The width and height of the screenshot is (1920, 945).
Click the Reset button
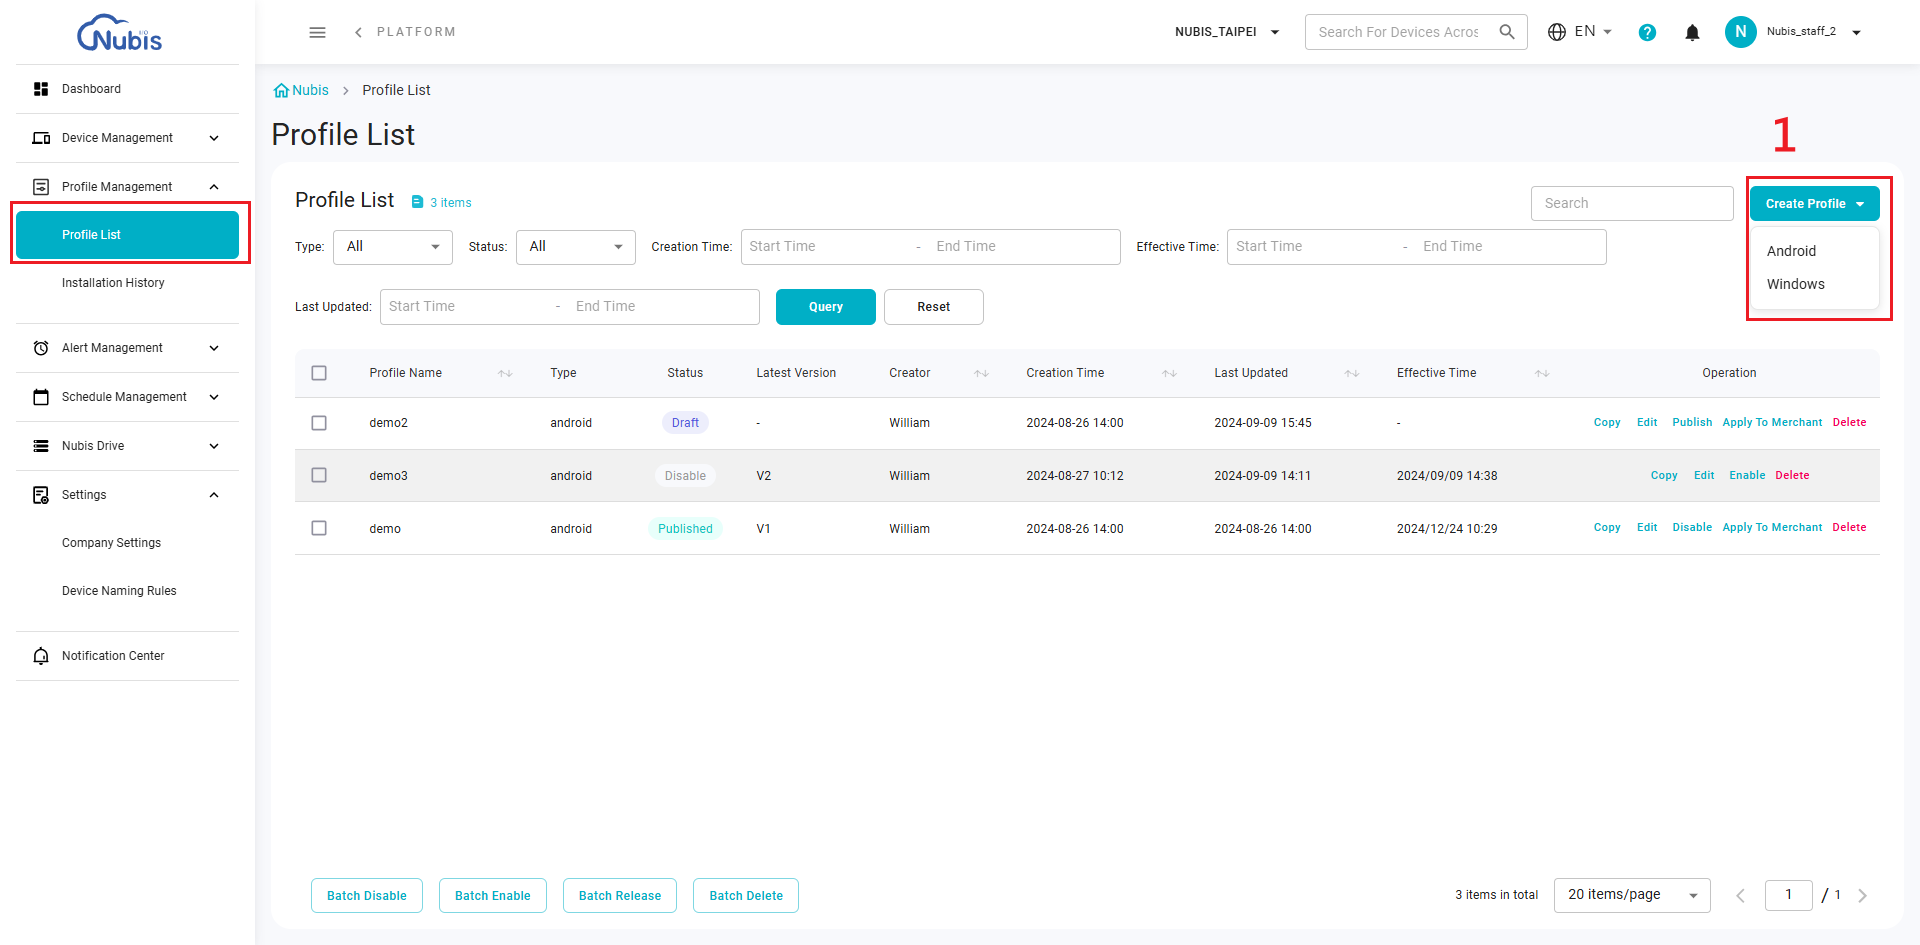[x=934, y=307]
